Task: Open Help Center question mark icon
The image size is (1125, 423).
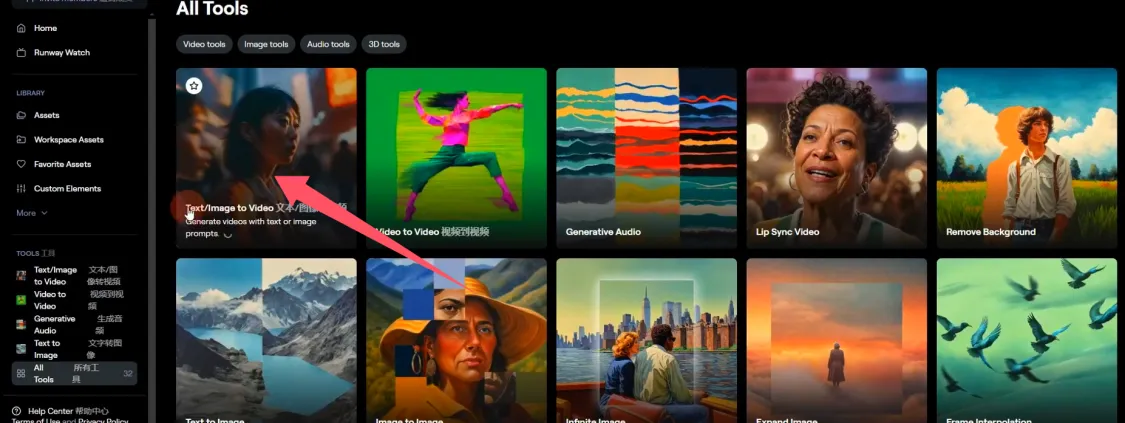Action: click(17, 411)
